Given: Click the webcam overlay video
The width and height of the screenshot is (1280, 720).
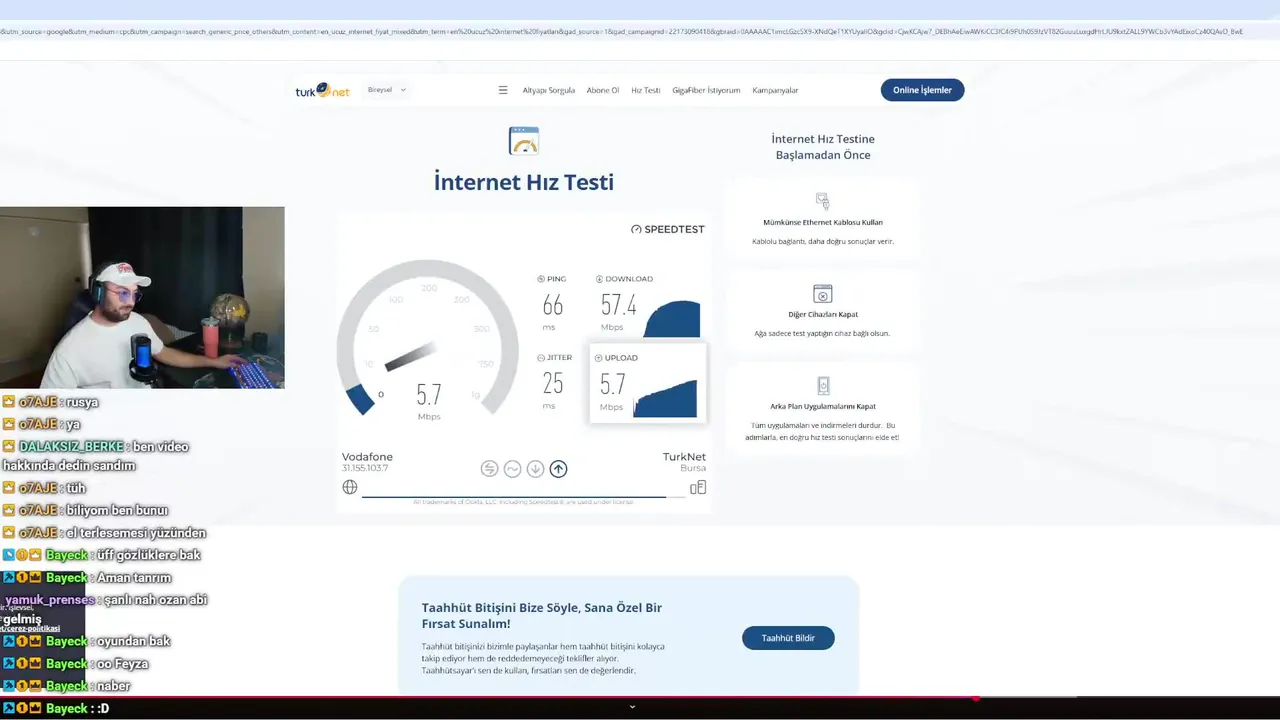Looking at the screenshot, I should click(142, 298).
